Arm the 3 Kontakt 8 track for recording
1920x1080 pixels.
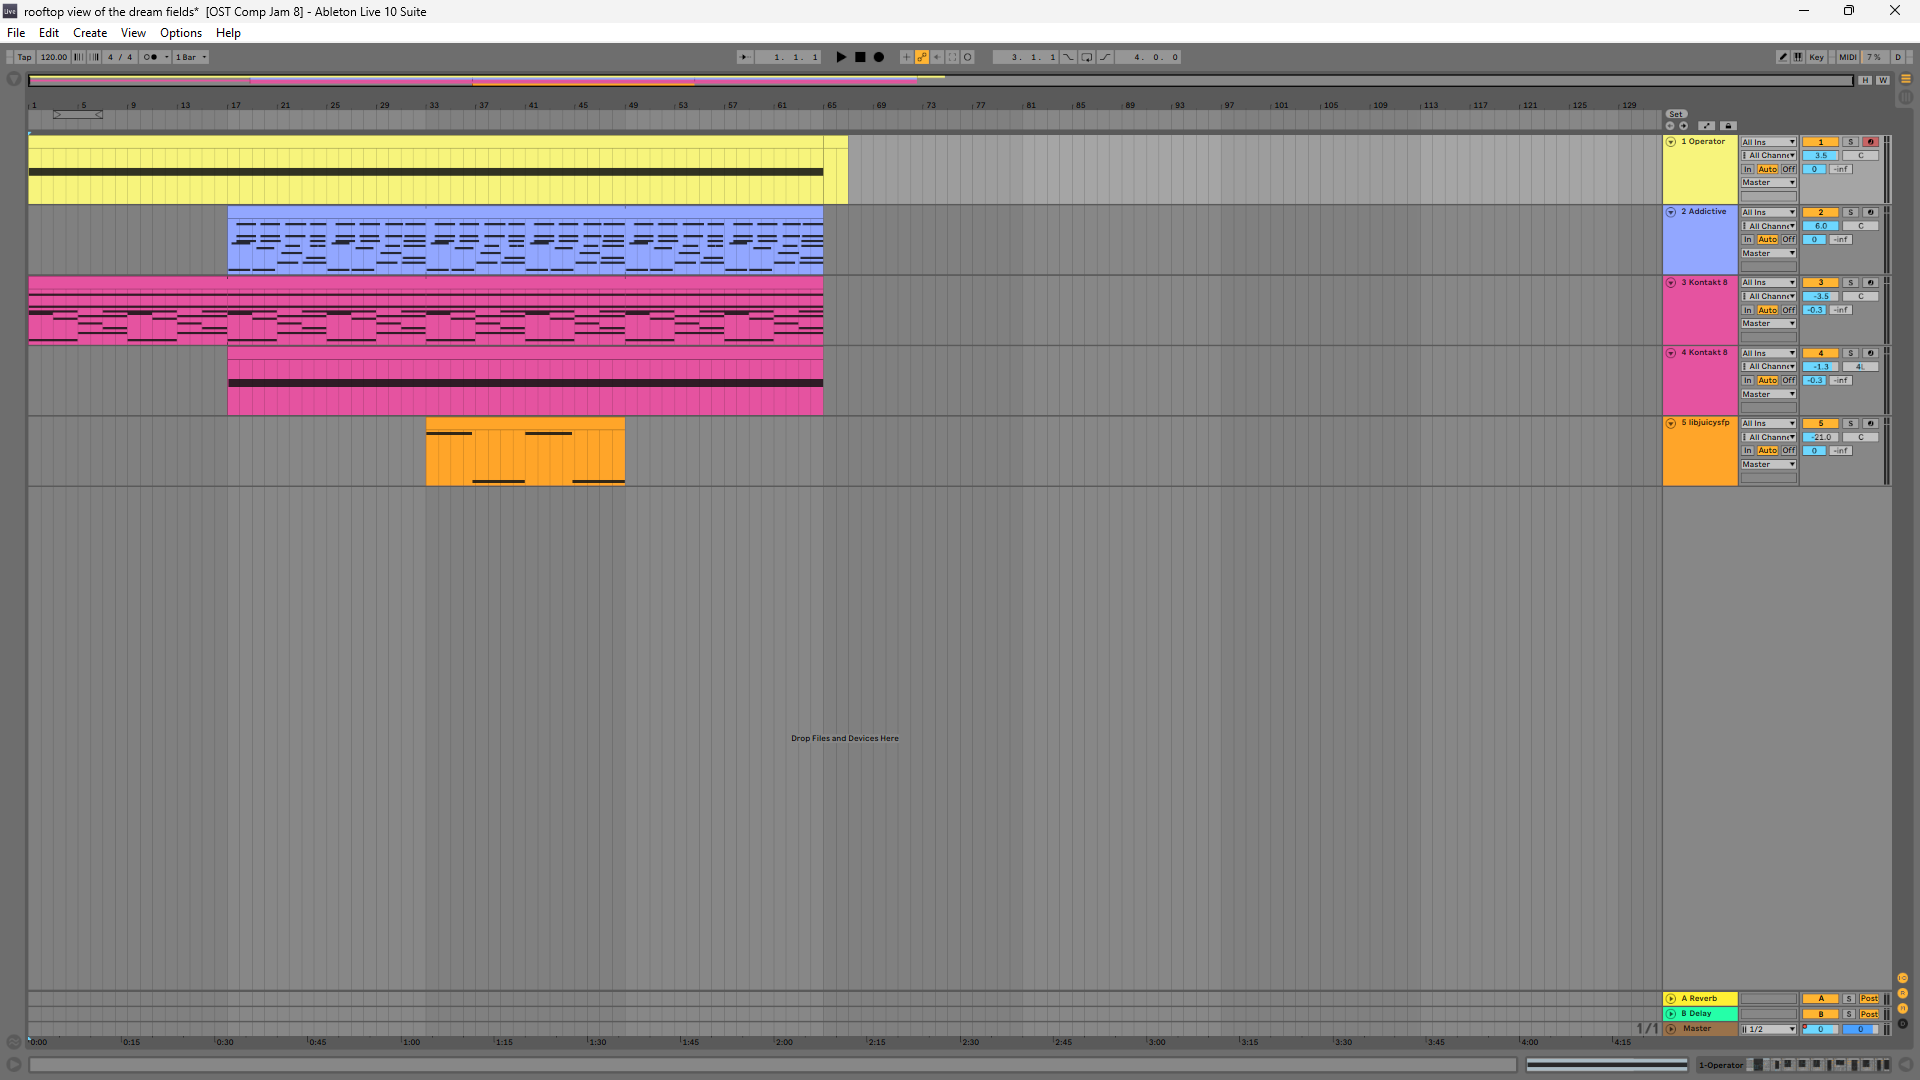pyautogui.click(x=1870, y=283)
